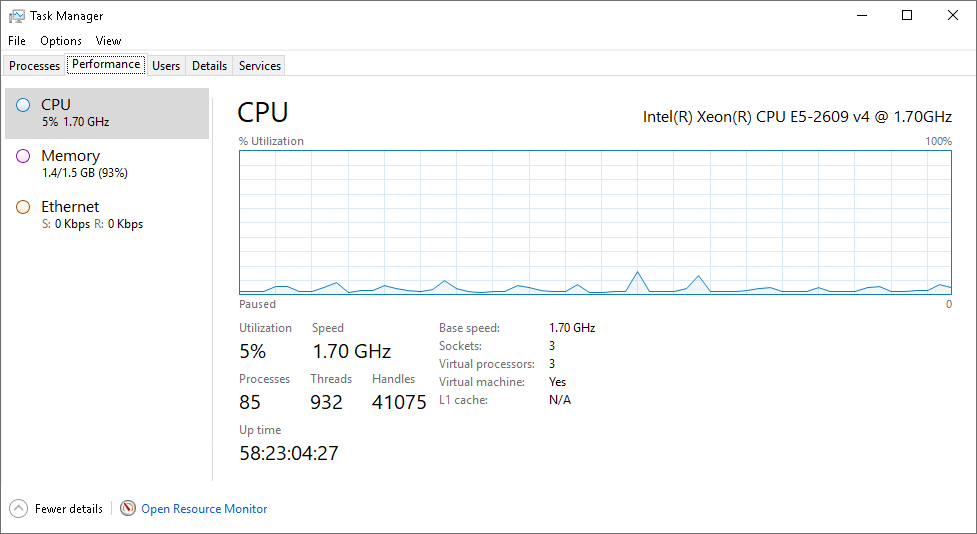Click the Fewer details arrow icon

19,508
